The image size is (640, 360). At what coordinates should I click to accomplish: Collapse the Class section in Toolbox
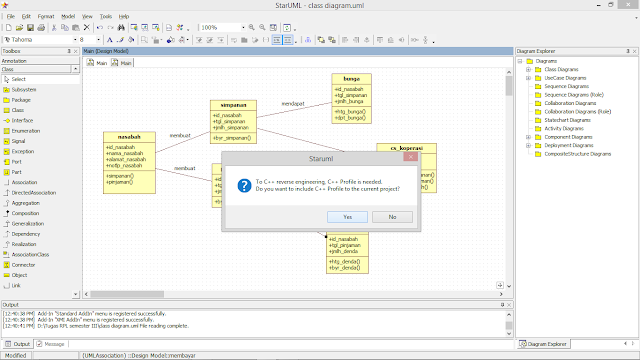point(76,69)
